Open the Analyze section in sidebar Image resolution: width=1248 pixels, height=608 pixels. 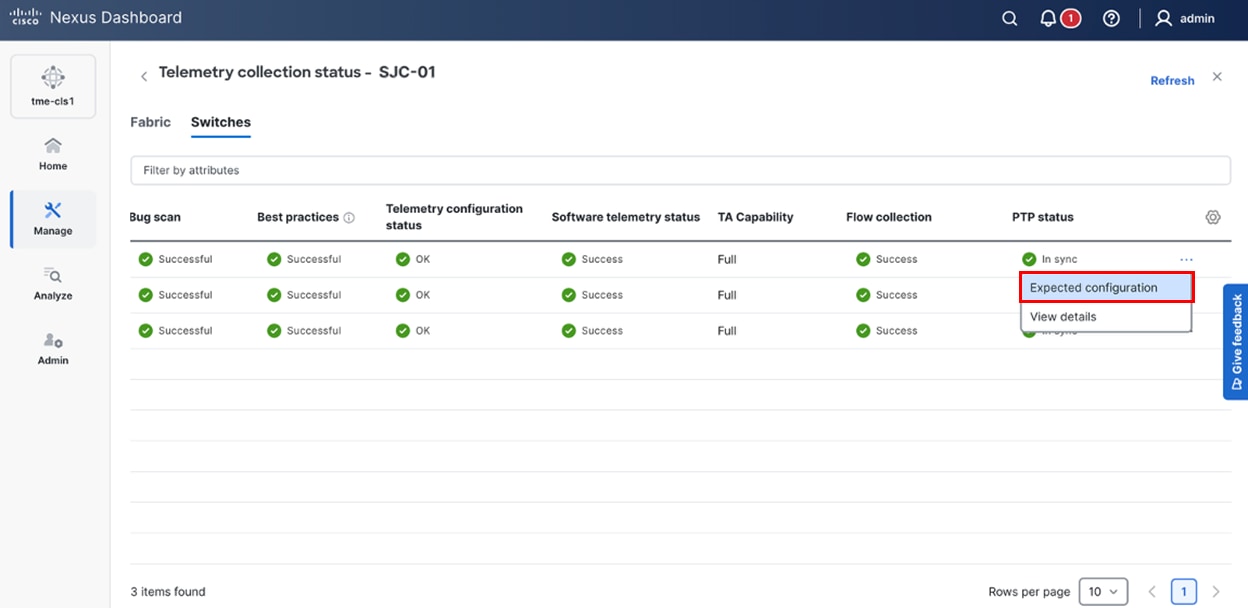pyautogui.click(x=53, y=284)
